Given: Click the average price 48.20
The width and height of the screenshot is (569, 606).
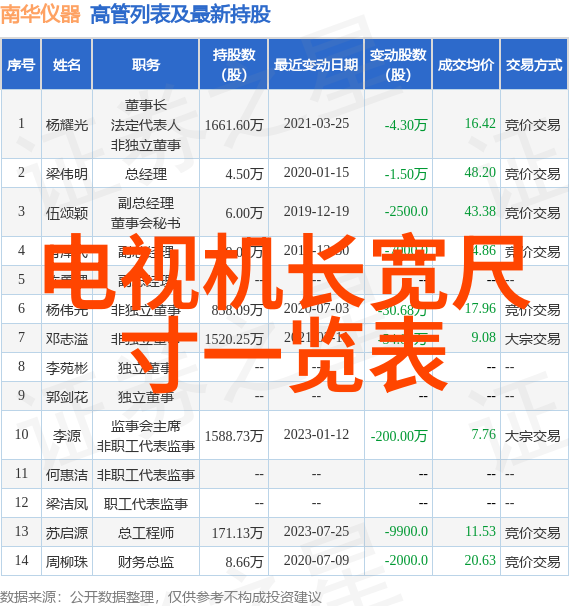Looking at the screenshot, I should [x=480, y=172].
